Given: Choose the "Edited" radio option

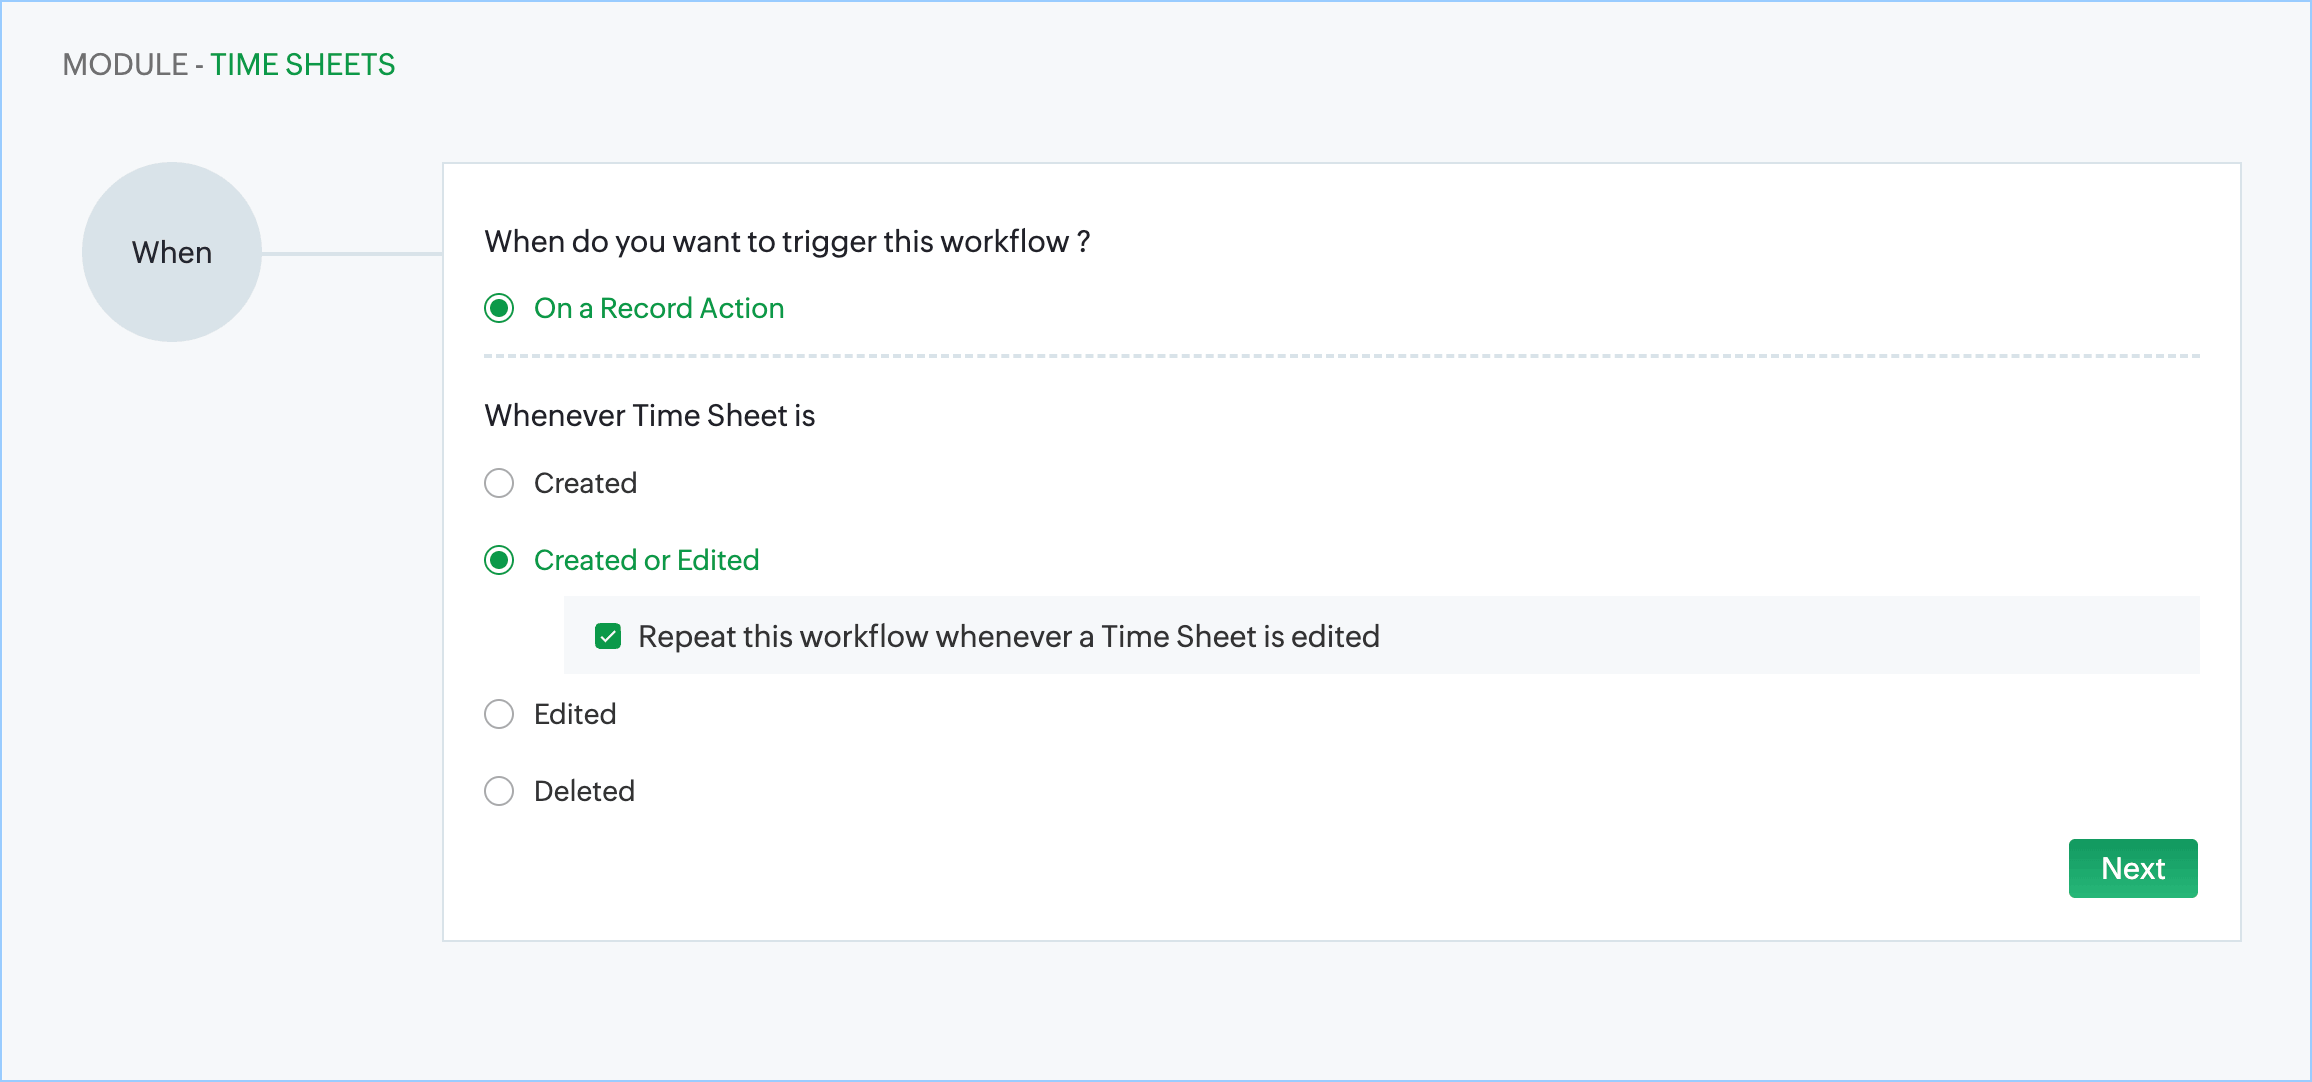Looking at the screenshot, I should click(x=499, y=714).
